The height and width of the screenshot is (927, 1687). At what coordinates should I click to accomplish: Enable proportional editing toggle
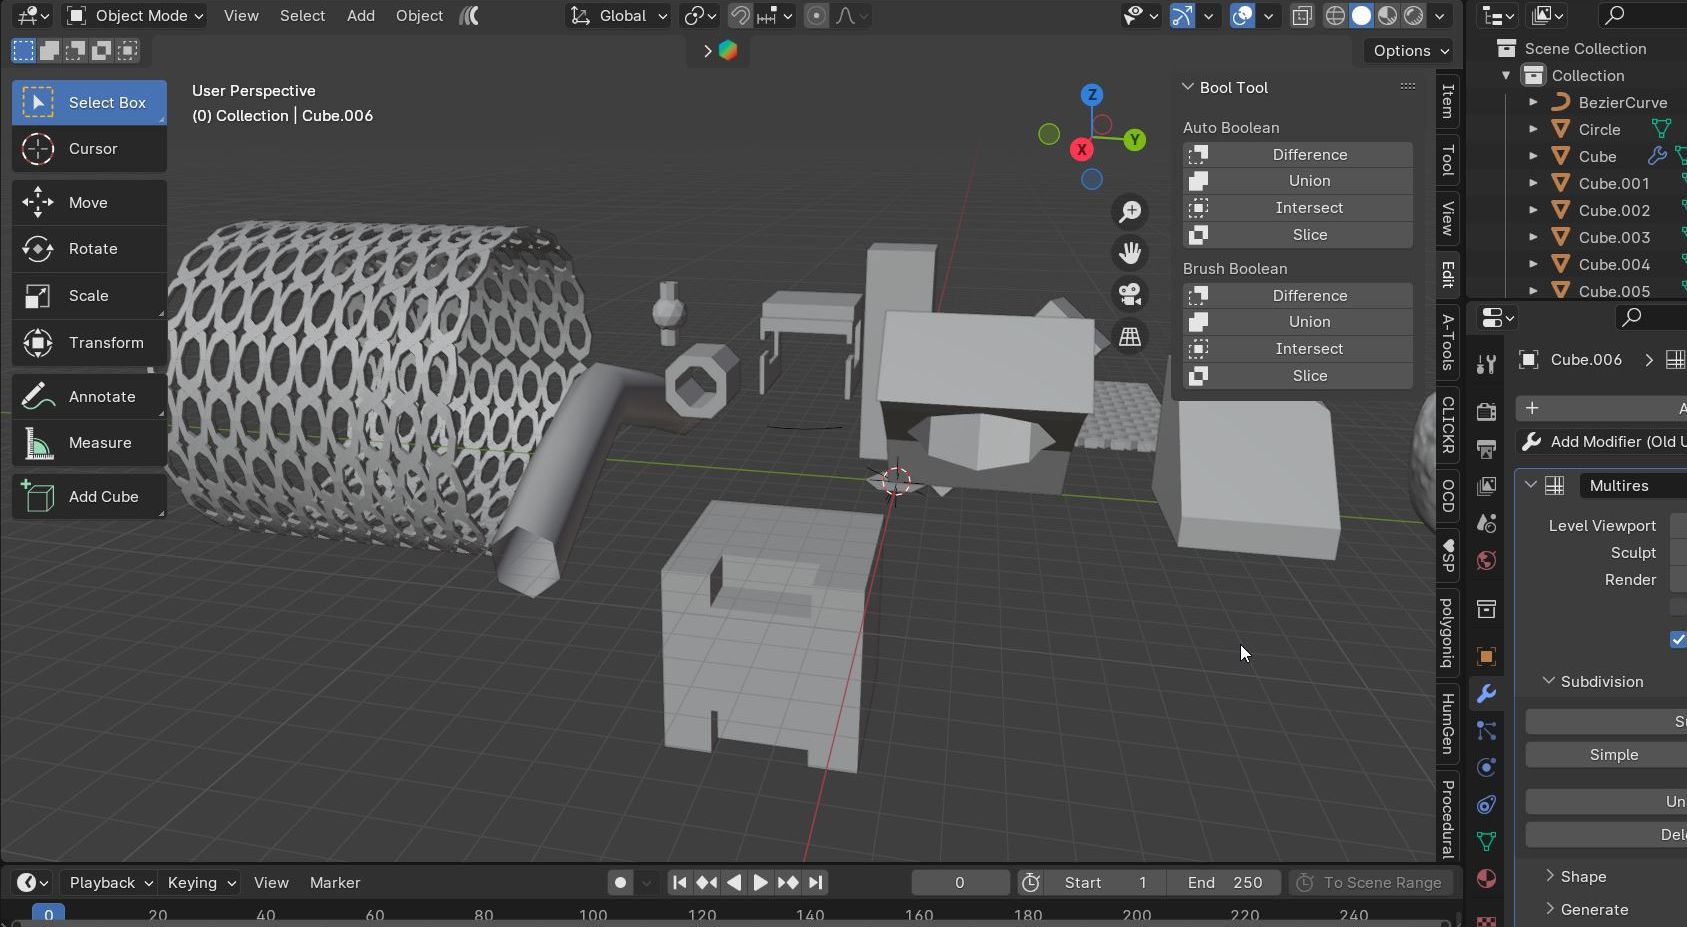816,16
